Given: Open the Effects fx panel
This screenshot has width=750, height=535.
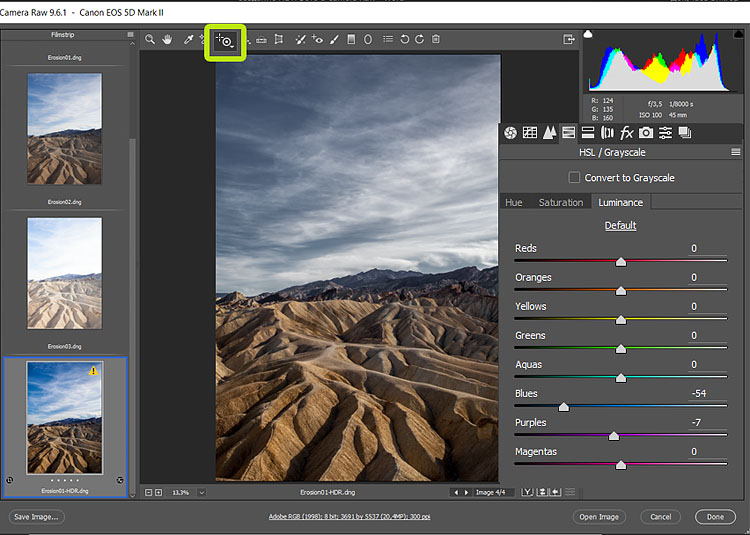Looking at the screenshot, I should [627, 133].
